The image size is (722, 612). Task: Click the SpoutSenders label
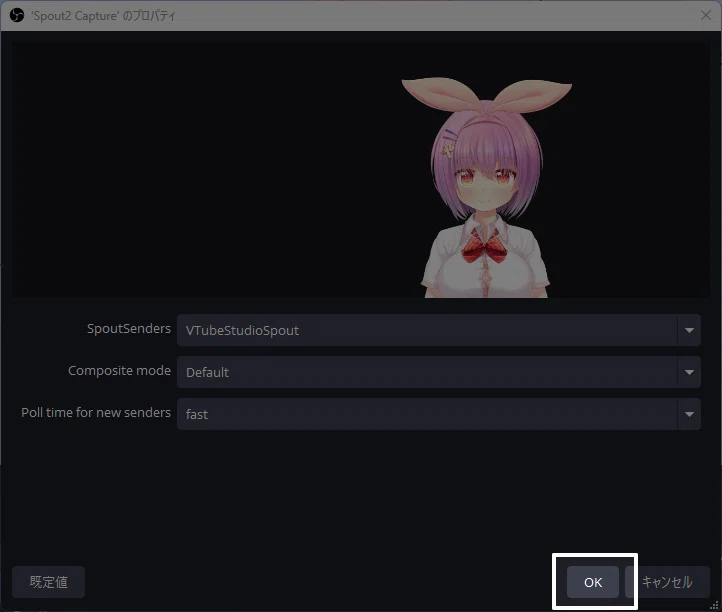tap(129, 328)
